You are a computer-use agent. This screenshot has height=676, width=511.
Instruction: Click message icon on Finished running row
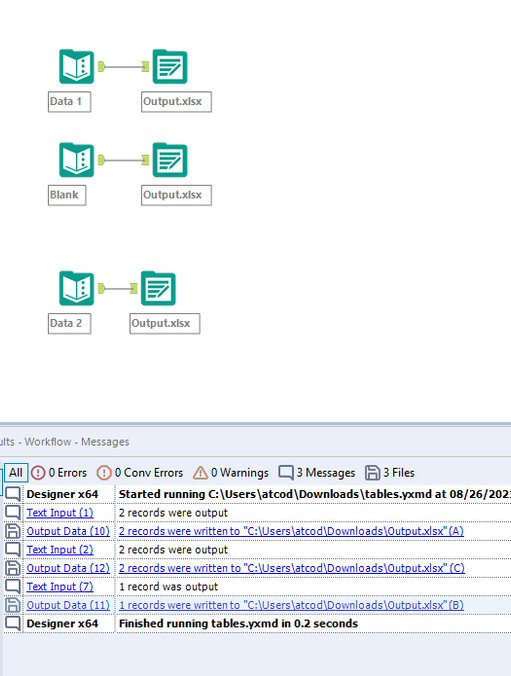(x=13, y=623)
